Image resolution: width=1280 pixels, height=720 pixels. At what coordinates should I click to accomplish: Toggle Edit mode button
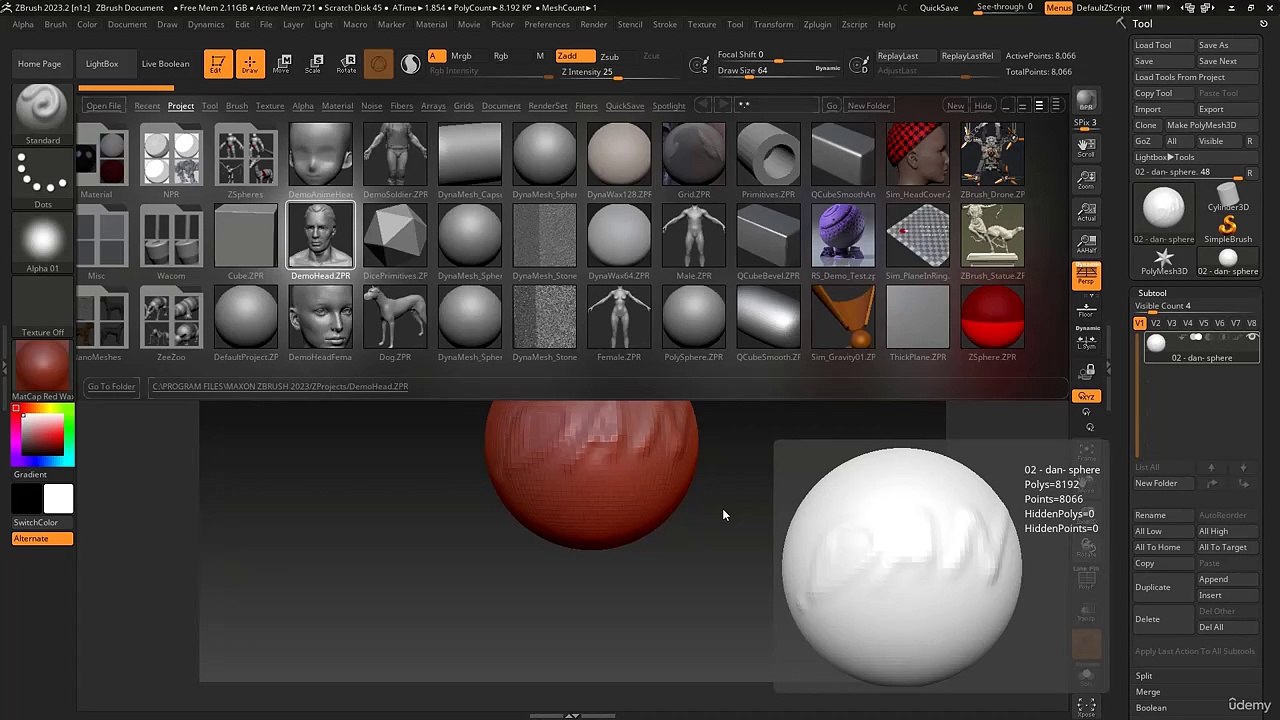216,64
